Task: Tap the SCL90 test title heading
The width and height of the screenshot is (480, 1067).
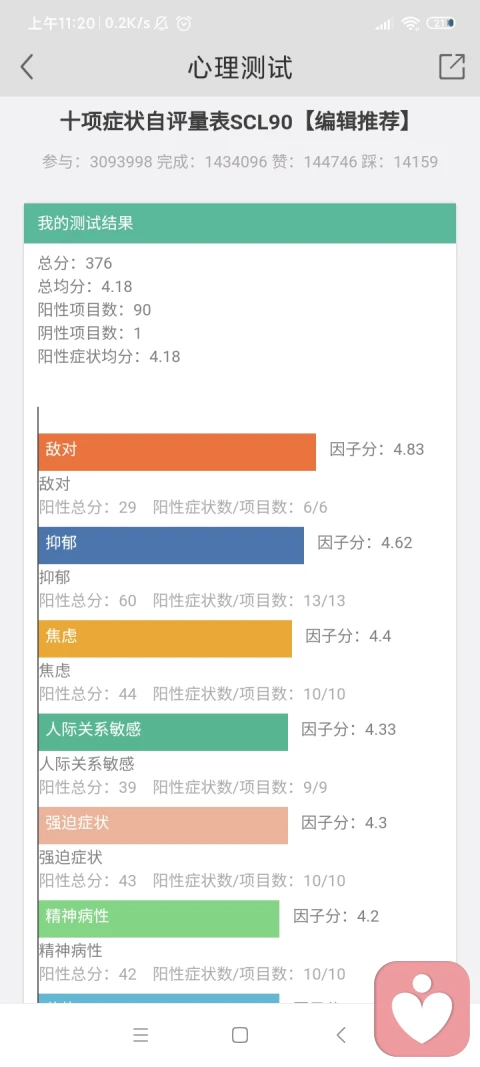Action: [x=237, y=122]
